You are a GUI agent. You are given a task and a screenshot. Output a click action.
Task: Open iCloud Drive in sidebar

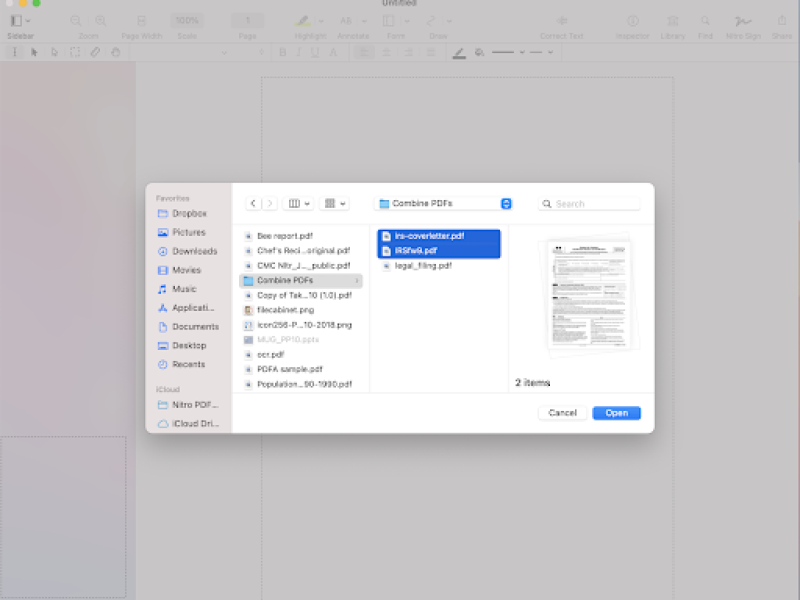point(194,423)
